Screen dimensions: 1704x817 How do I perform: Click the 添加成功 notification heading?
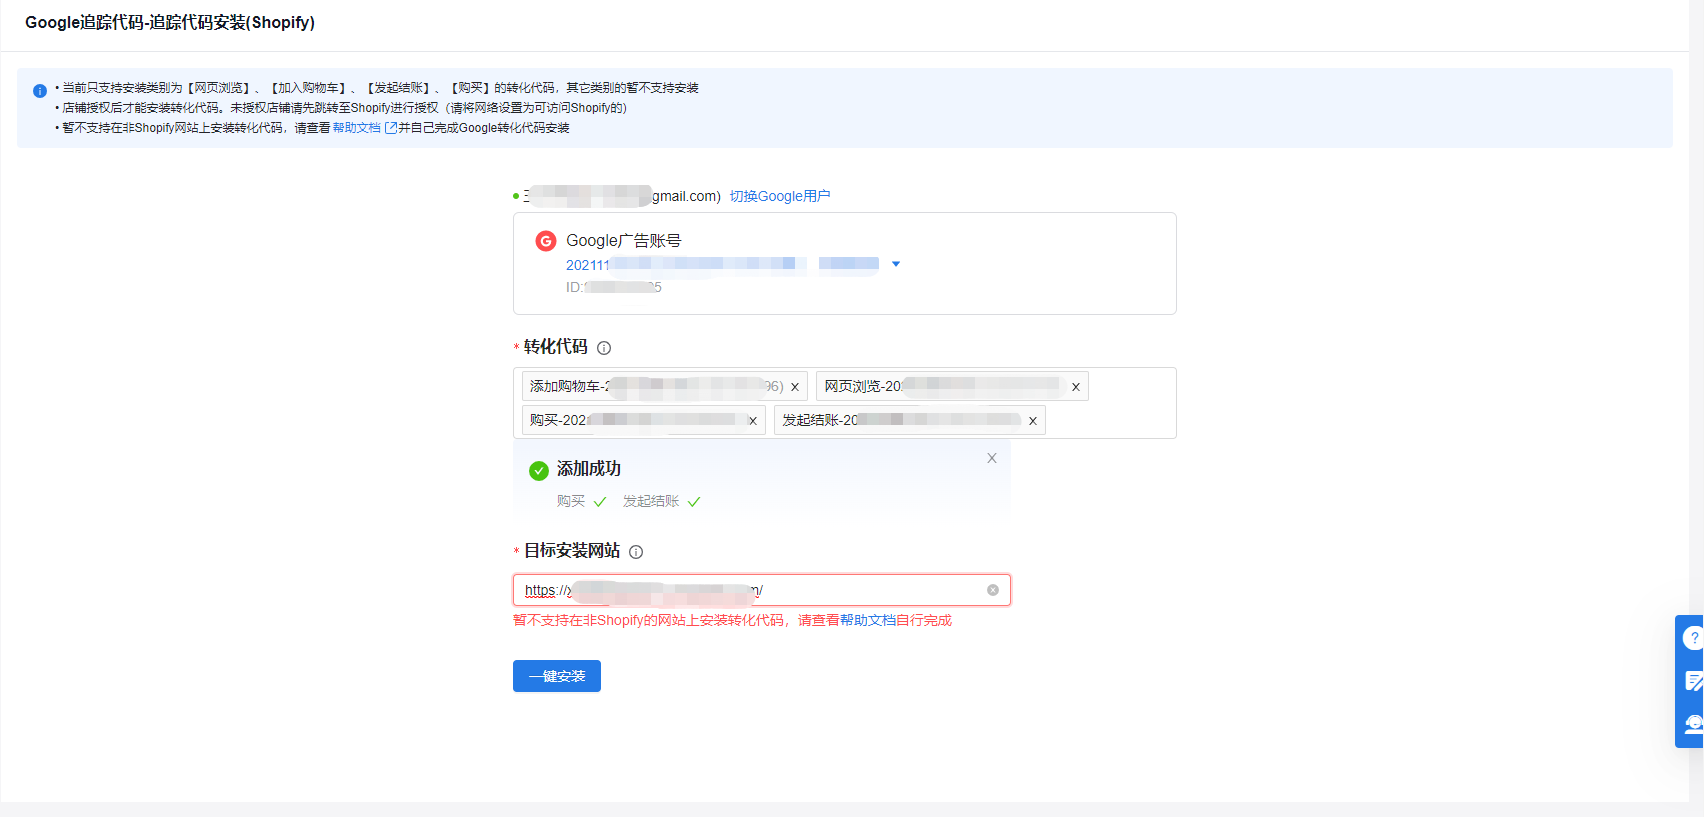point(589,469)
